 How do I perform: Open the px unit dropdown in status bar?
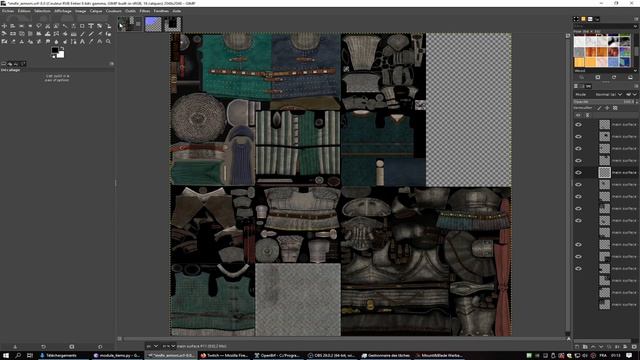[x=152, y=346]
